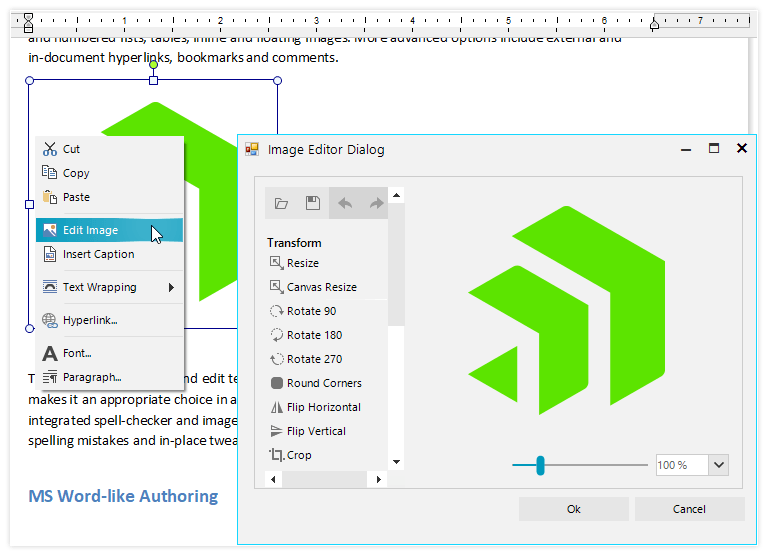
Task: Flip the image with Flip Horizontal
Action: pos(315,407)
